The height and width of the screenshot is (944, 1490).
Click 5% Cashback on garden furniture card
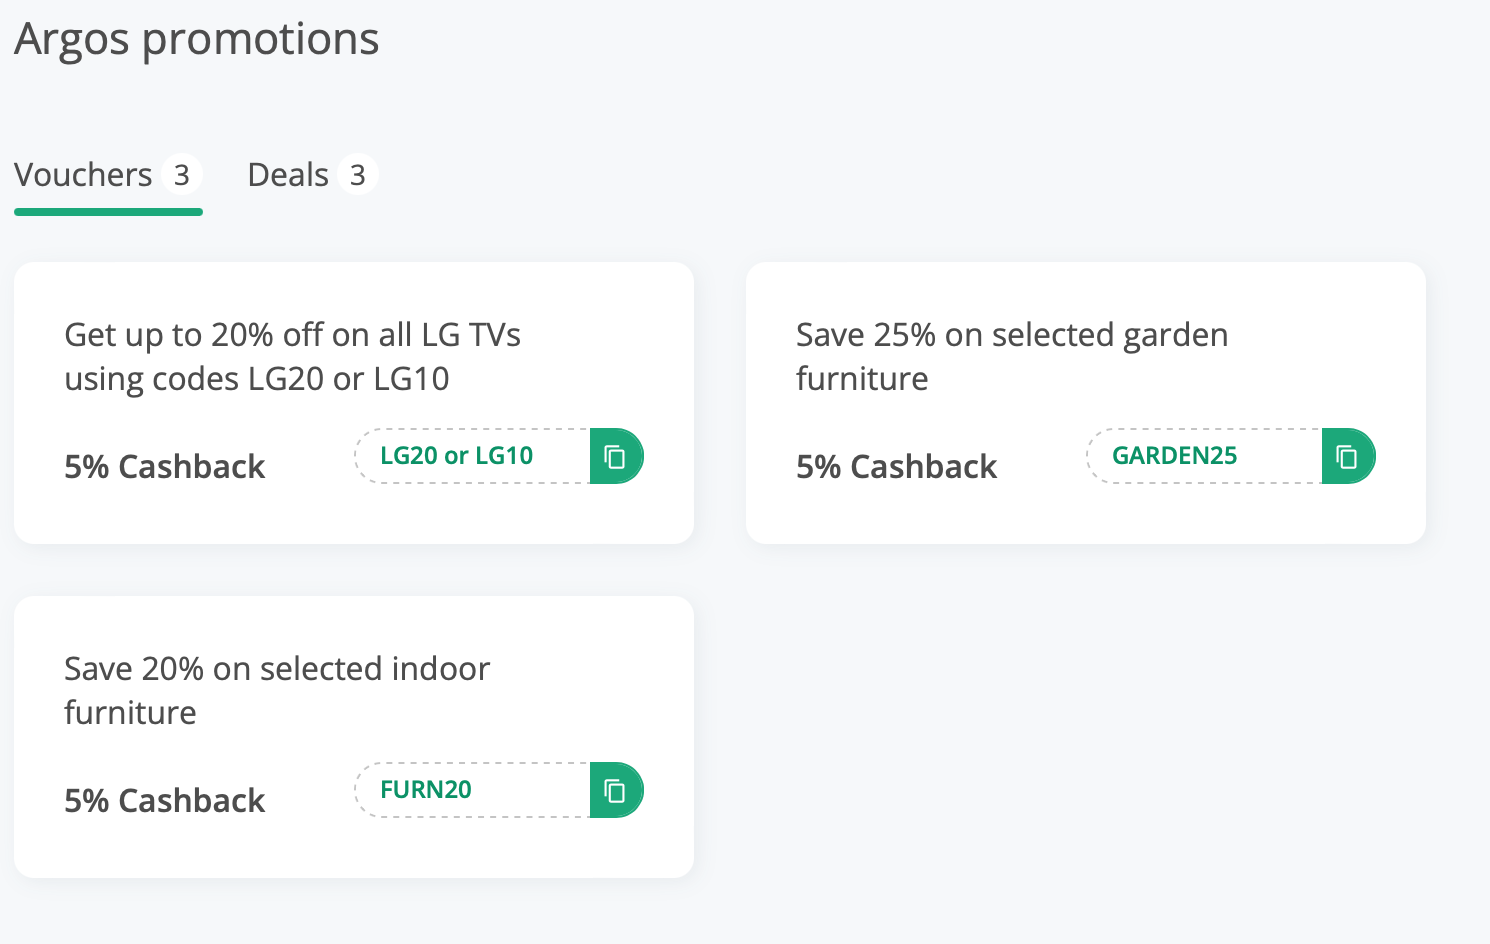click(897, 467)
